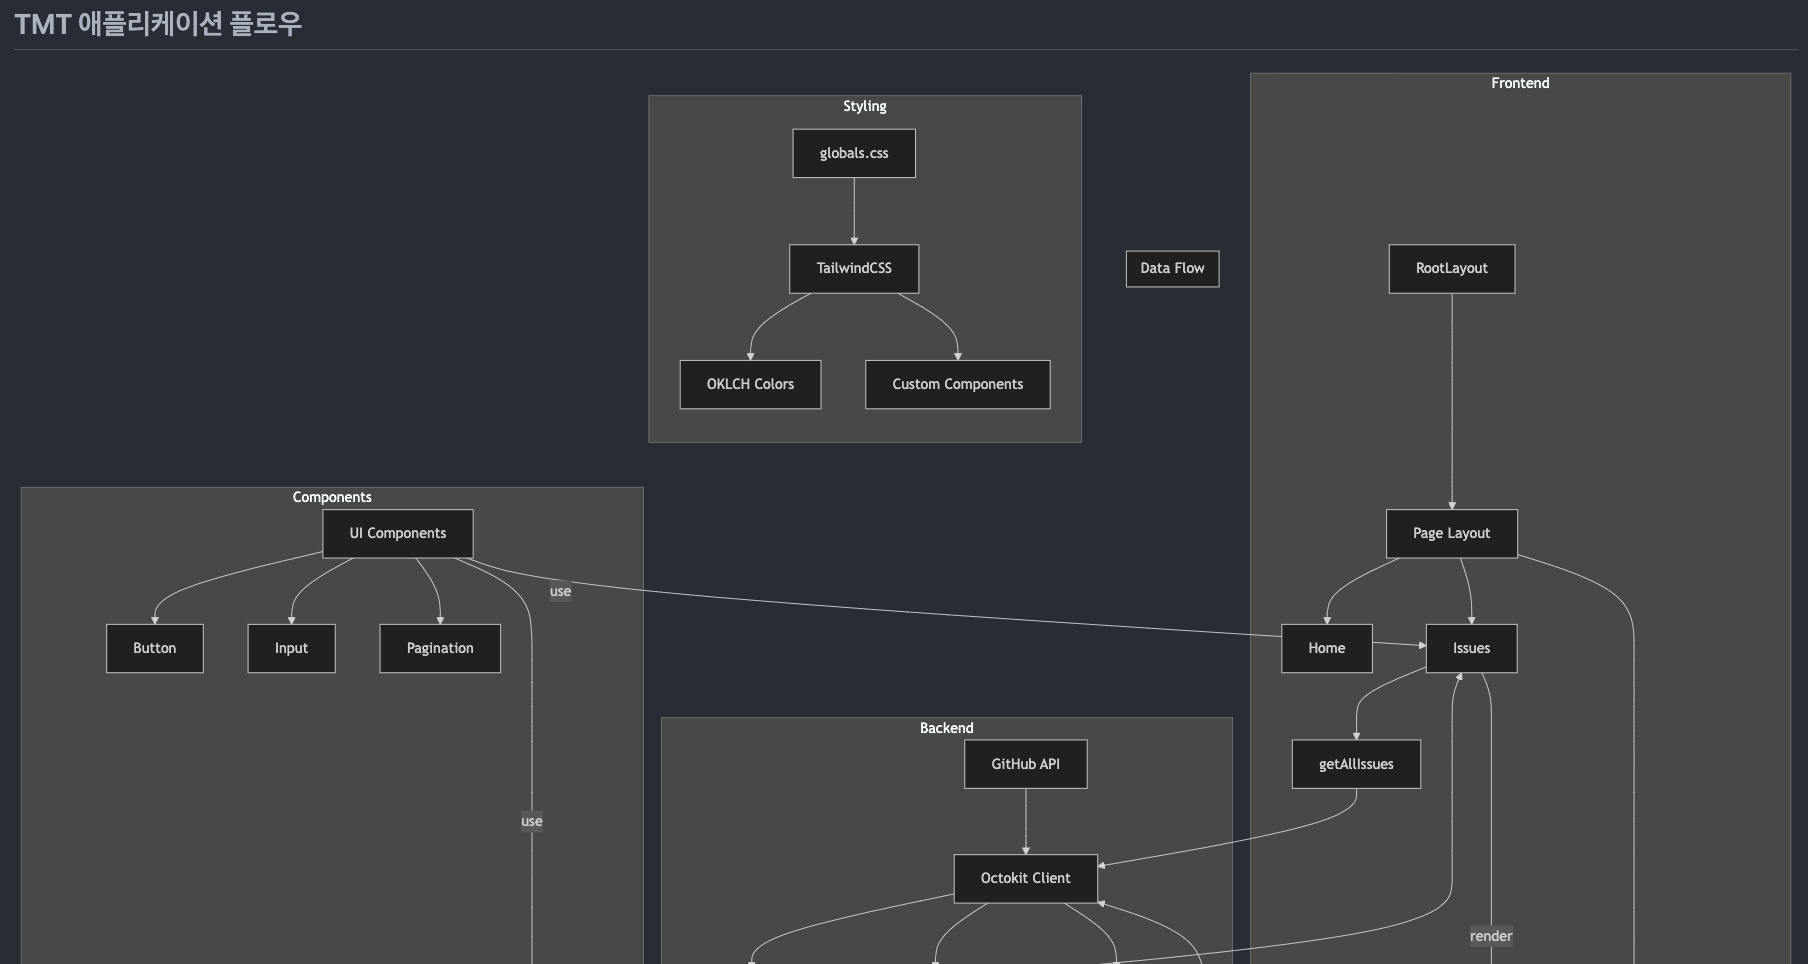1808x964 pixels.
Task: Select the RootLayout node
Action: click(1451, 268)
